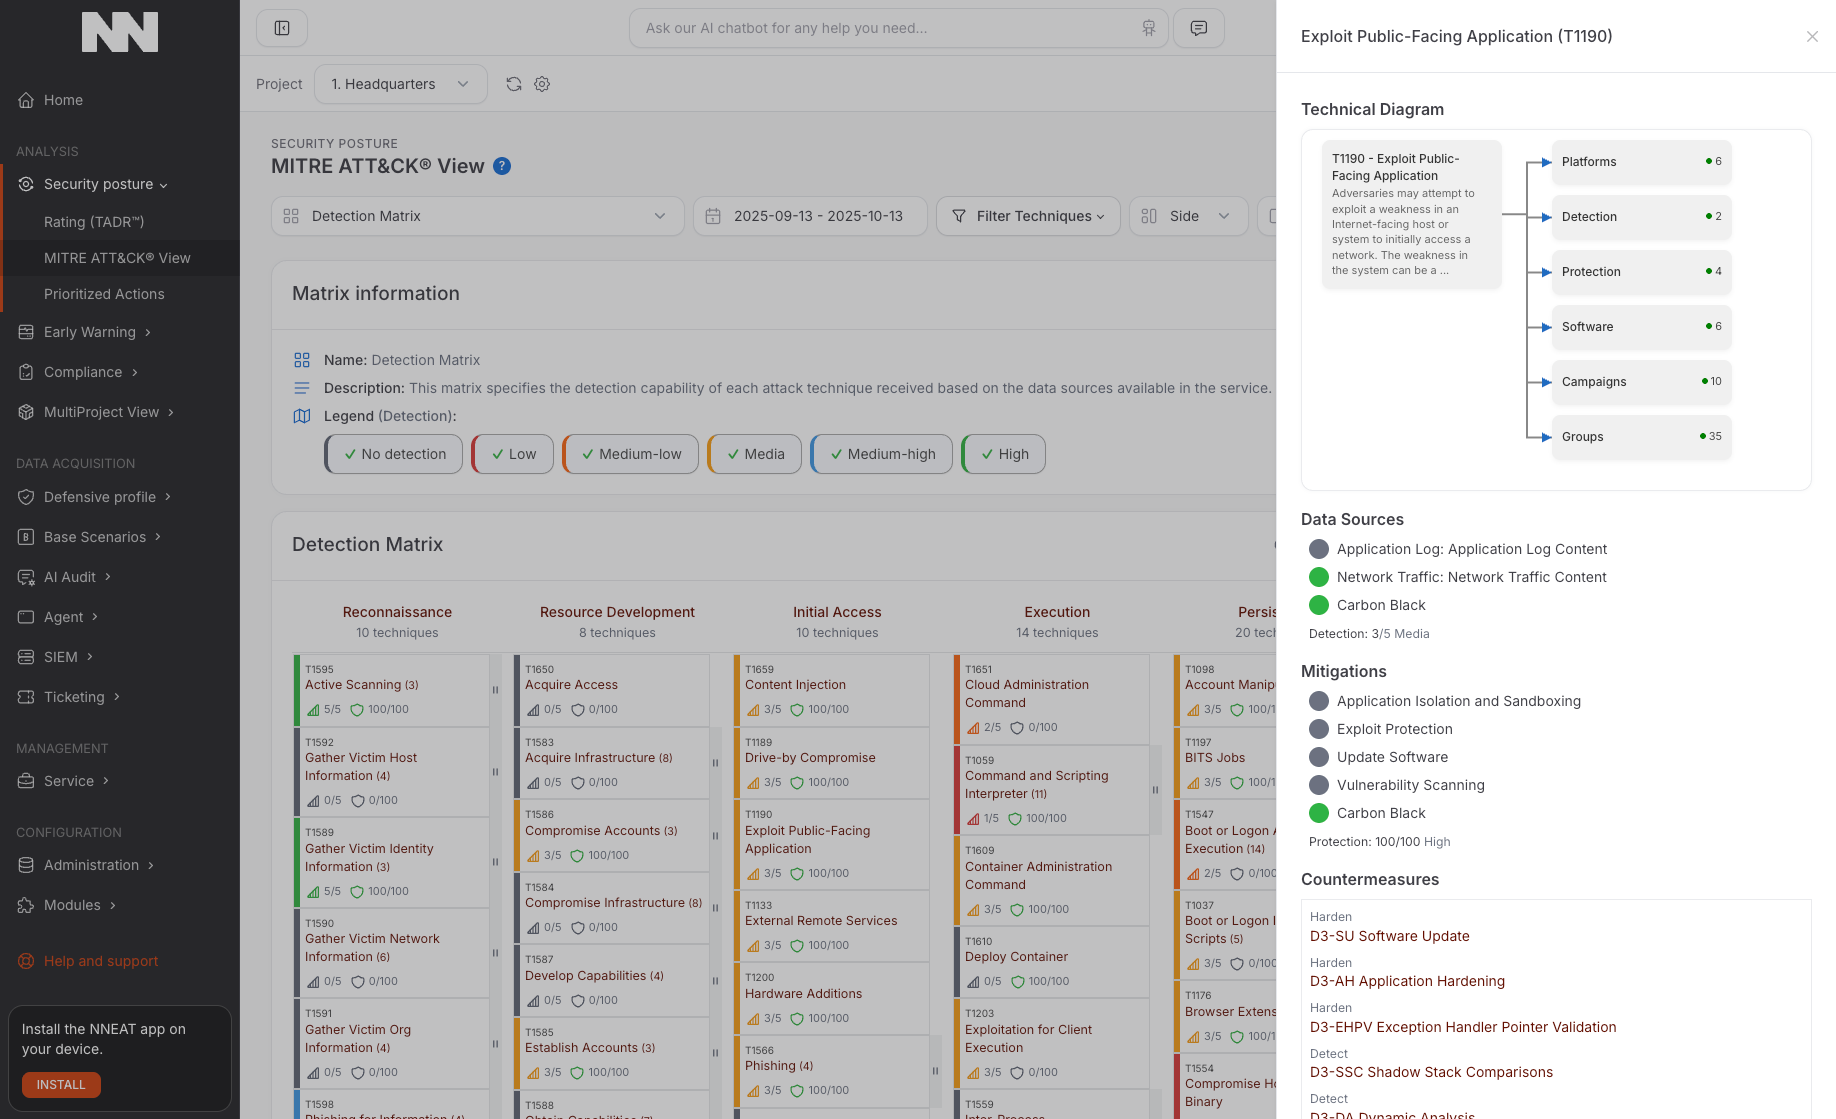Open project settings gear icon
Viewport: 1836px width, 1119px height.
tap(542, 84)
